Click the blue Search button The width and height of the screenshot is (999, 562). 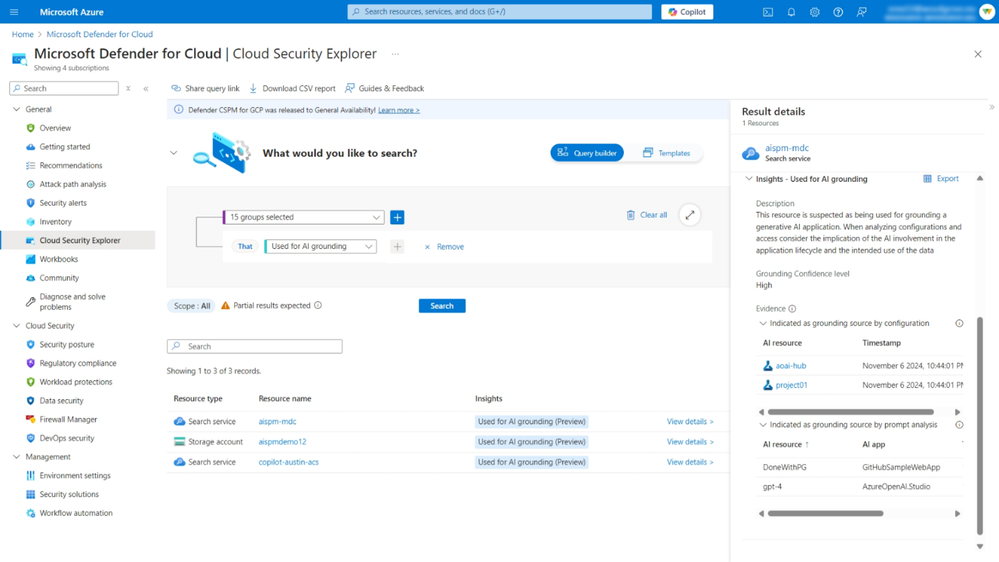442,306
